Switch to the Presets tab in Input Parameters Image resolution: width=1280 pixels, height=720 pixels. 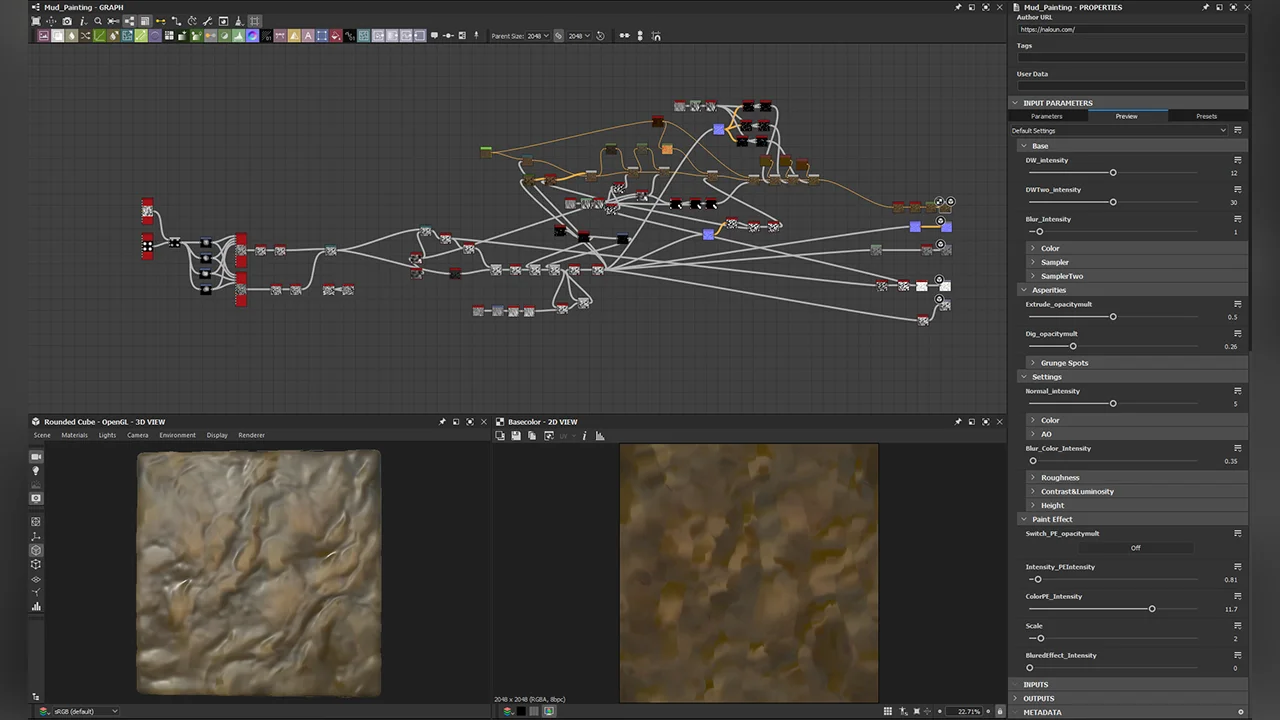coord(1207,116)
